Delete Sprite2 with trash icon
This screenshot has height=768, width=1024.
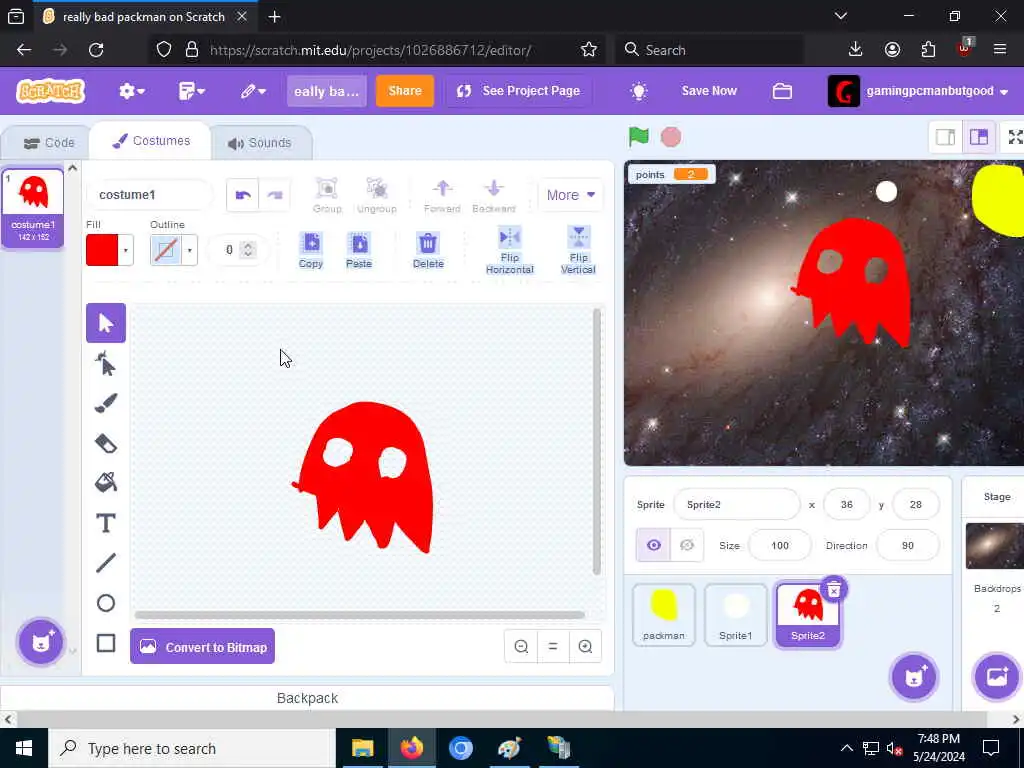coord(834,590)
